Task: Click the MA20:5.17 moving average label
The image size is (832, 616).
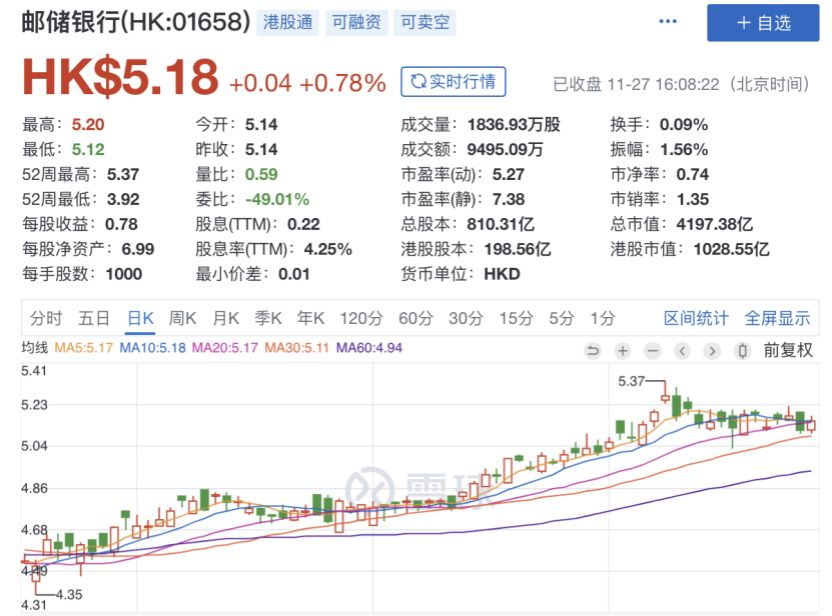Action: [x=225, y=348]
